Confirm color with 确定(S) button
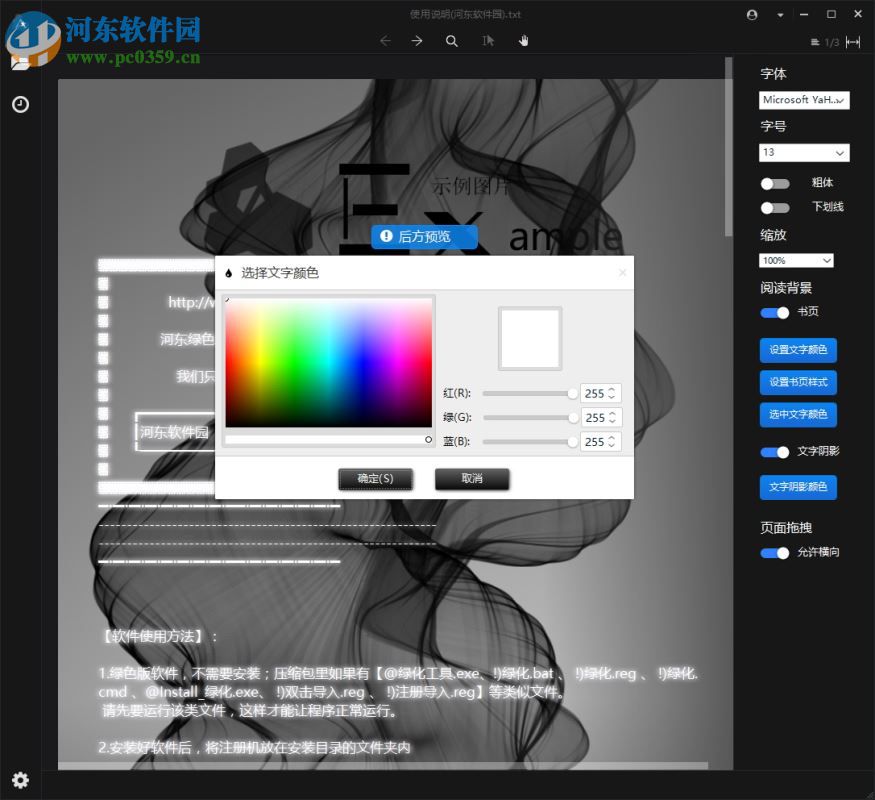Viewport: 875px width, 800px height. click(376, 479)
